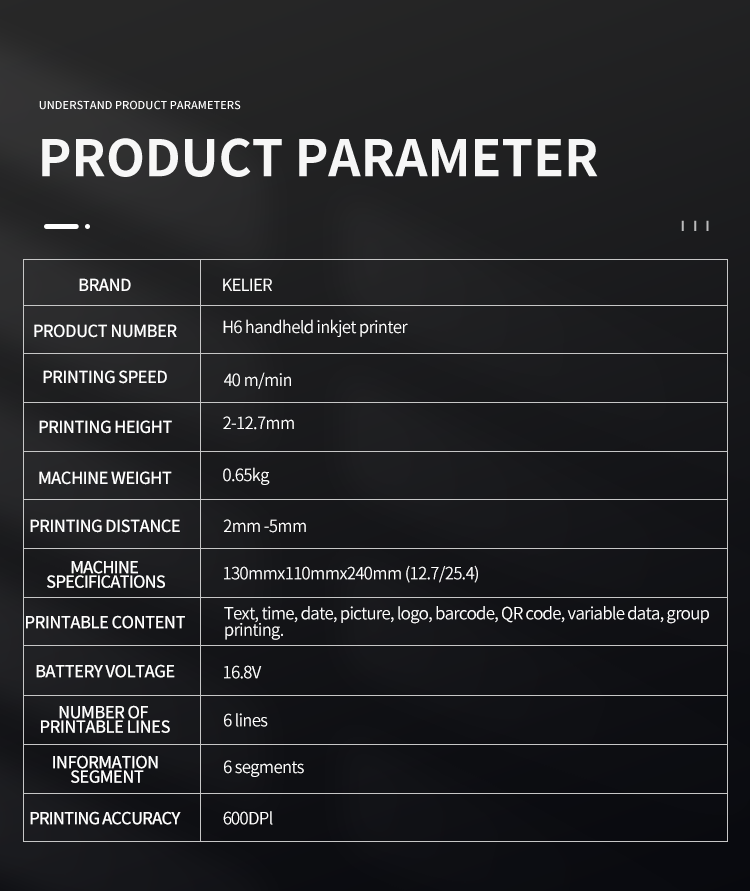The image size is (750, 891).
Task: Select the PRINTING SPEED label
Action: [105, 377]
